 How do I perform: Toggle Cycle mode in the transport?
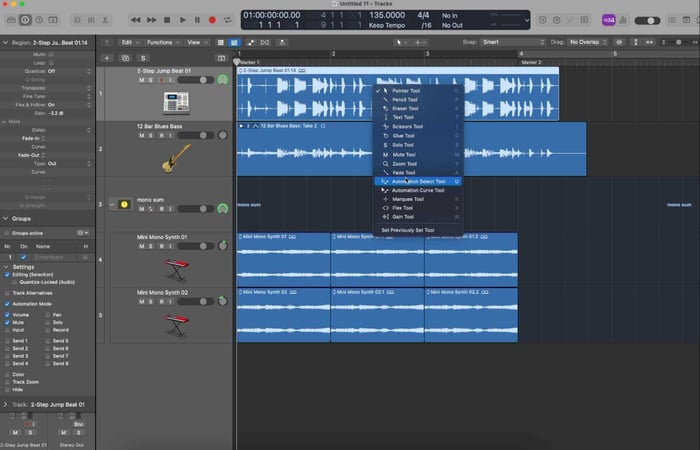click(x=228, y=20)
